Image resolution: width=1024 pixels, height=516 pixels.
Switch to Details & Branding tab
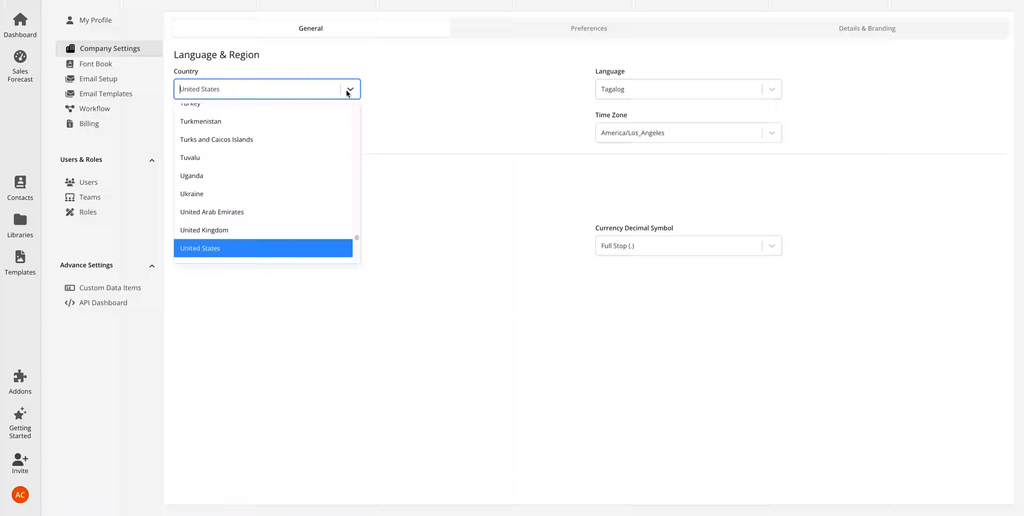click(x=866, y=28)
